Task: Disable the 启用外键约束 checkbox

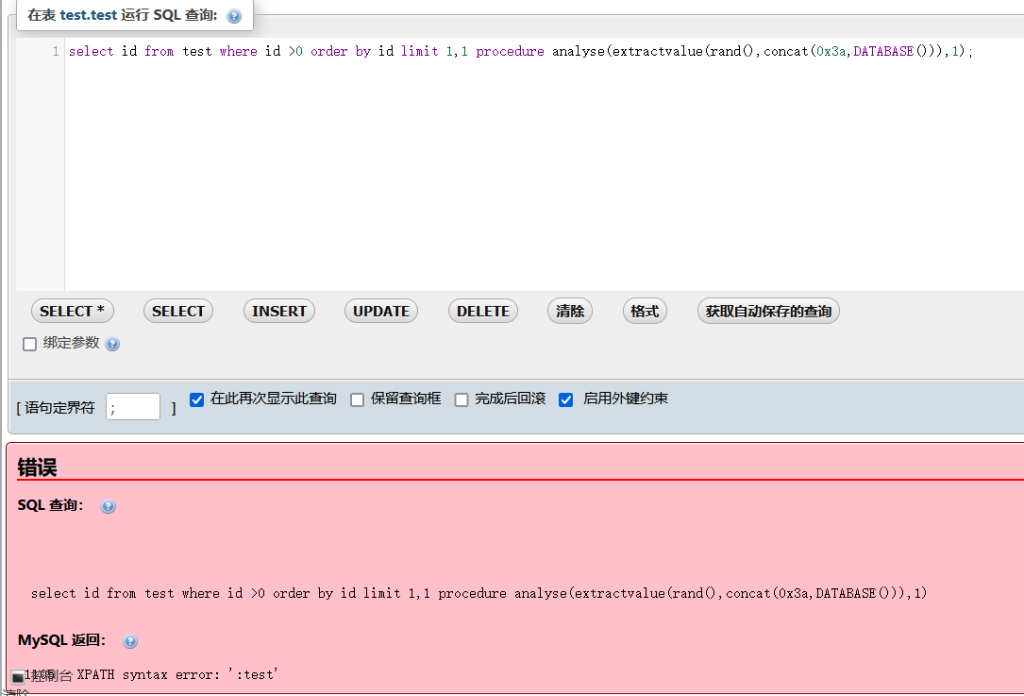Action: pos(566,399)
